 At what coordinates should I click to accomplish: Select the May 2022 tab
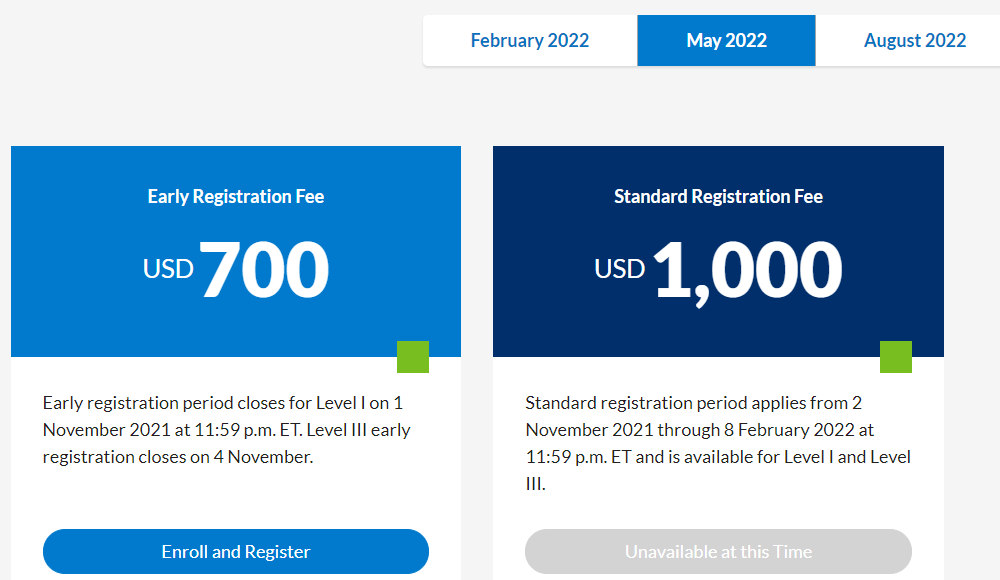(726, 41)
